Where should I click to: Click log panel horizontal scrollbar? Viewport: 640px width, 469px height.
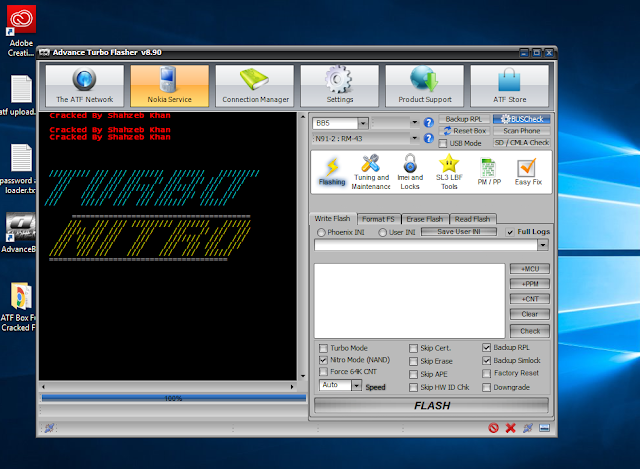point(168,387)
